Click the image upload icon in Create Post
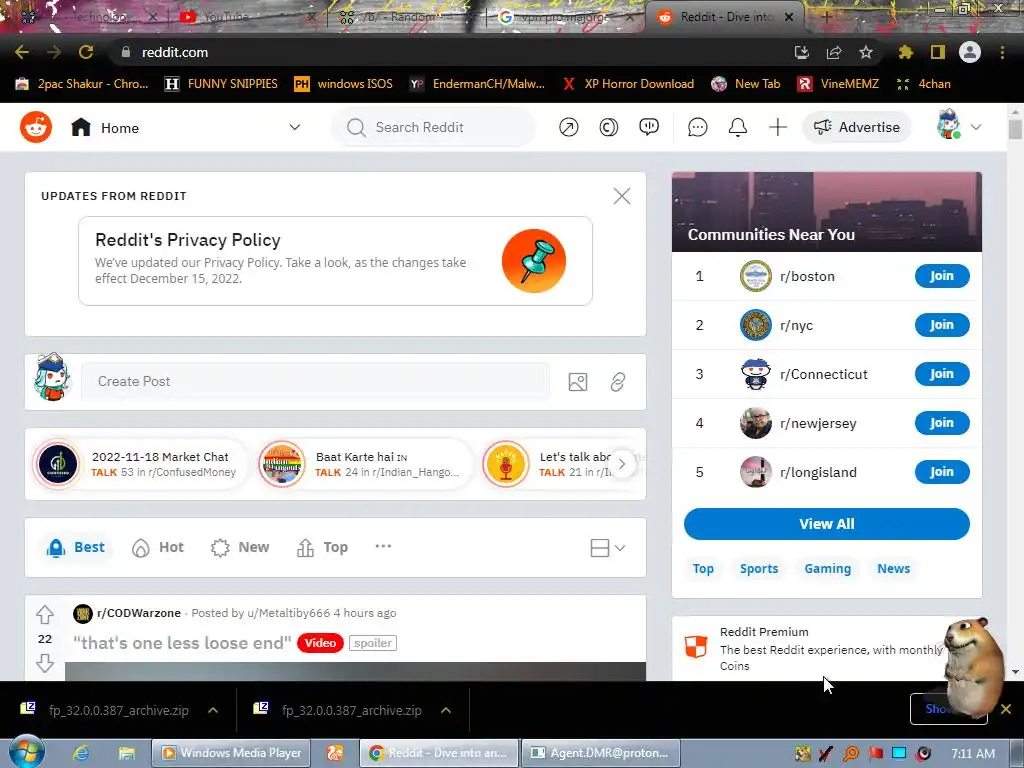Screen dimensions: 1024x768 pos(578,382)
